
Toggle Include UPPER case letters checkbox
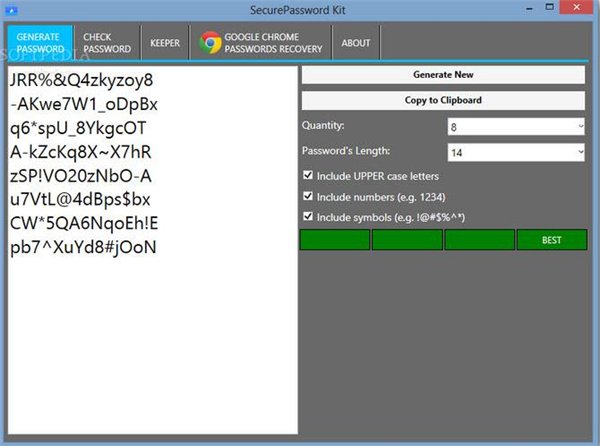(x=308, y=175)
